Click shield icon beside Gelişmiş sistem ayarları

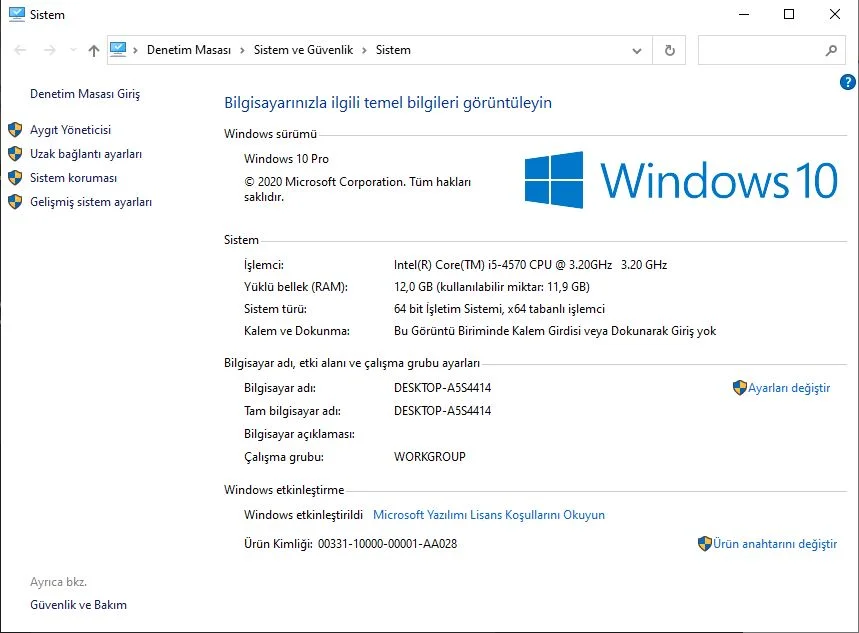tap(15, 202)
